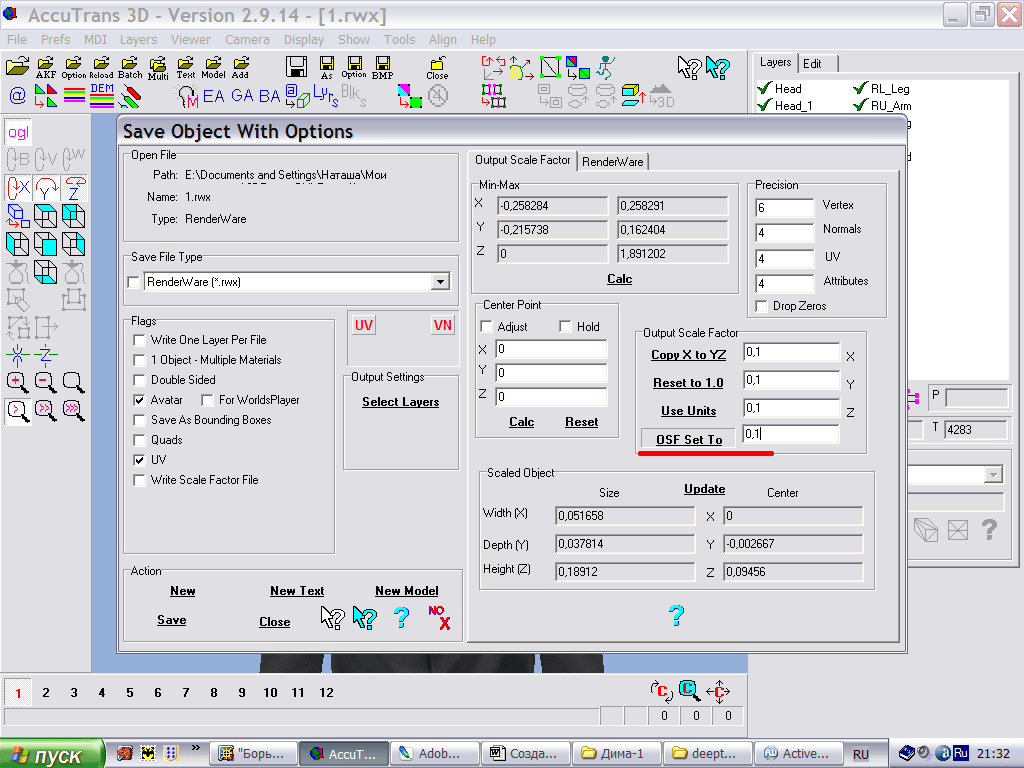
Task: Switch to the RenderWare tab
Action: pos(613,162)
